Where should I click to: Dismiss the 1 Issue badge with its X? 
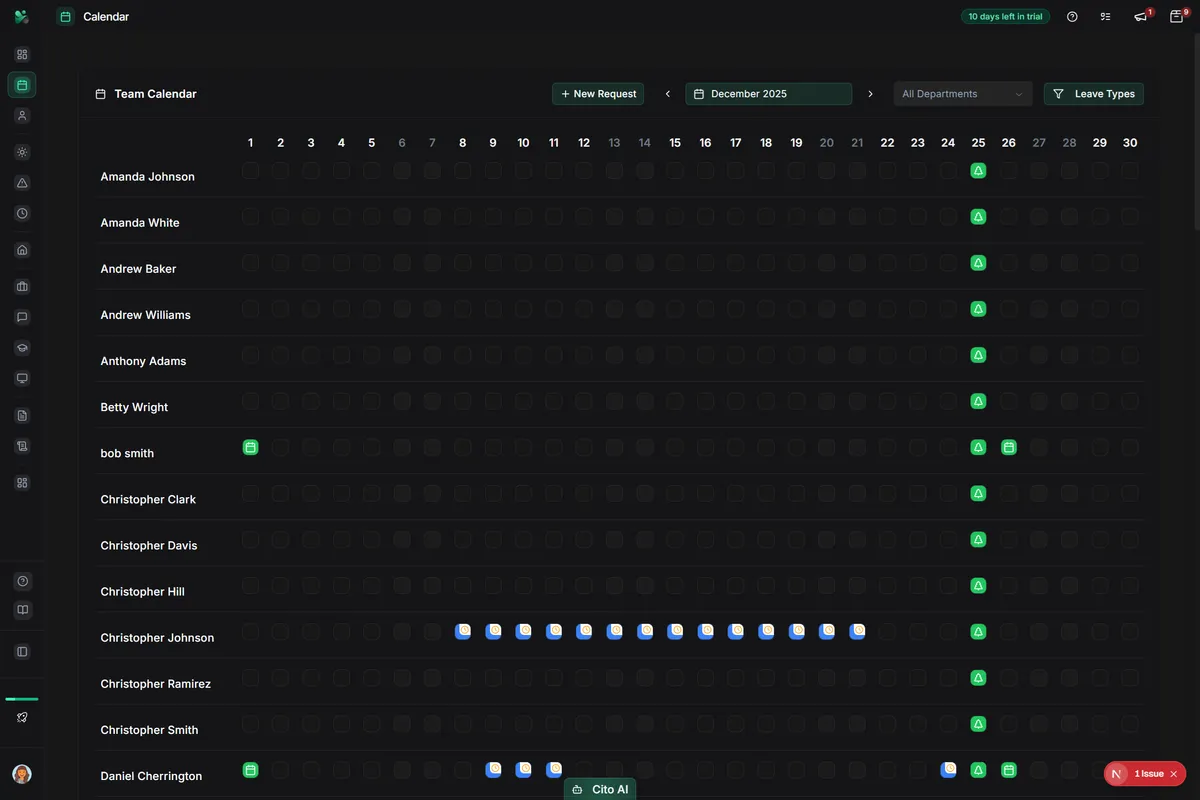[x=1174, y=774]
